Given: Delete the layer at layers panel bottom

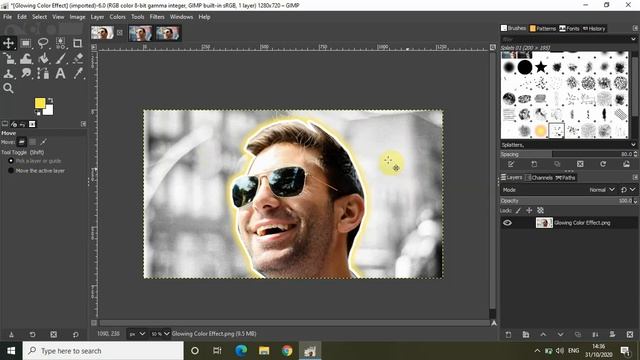Looking at the screenshot, I should tap(630, 335).
